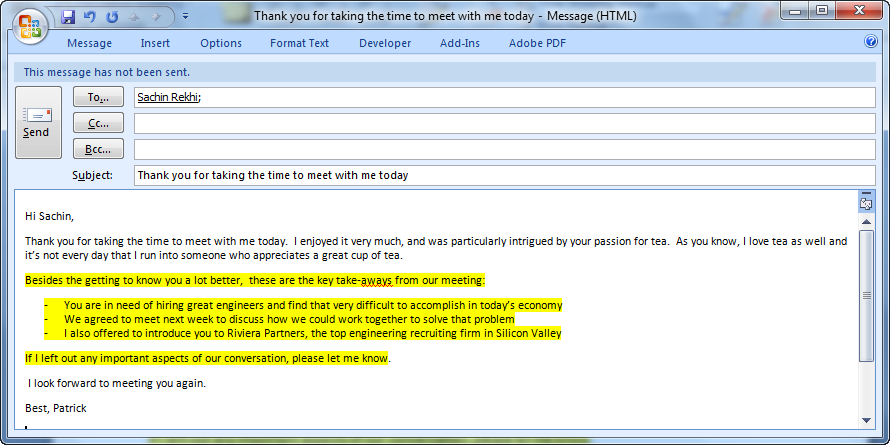Click the Previous Item up arrow
This screenshot has height=445, width=890.
coord(134,17)
